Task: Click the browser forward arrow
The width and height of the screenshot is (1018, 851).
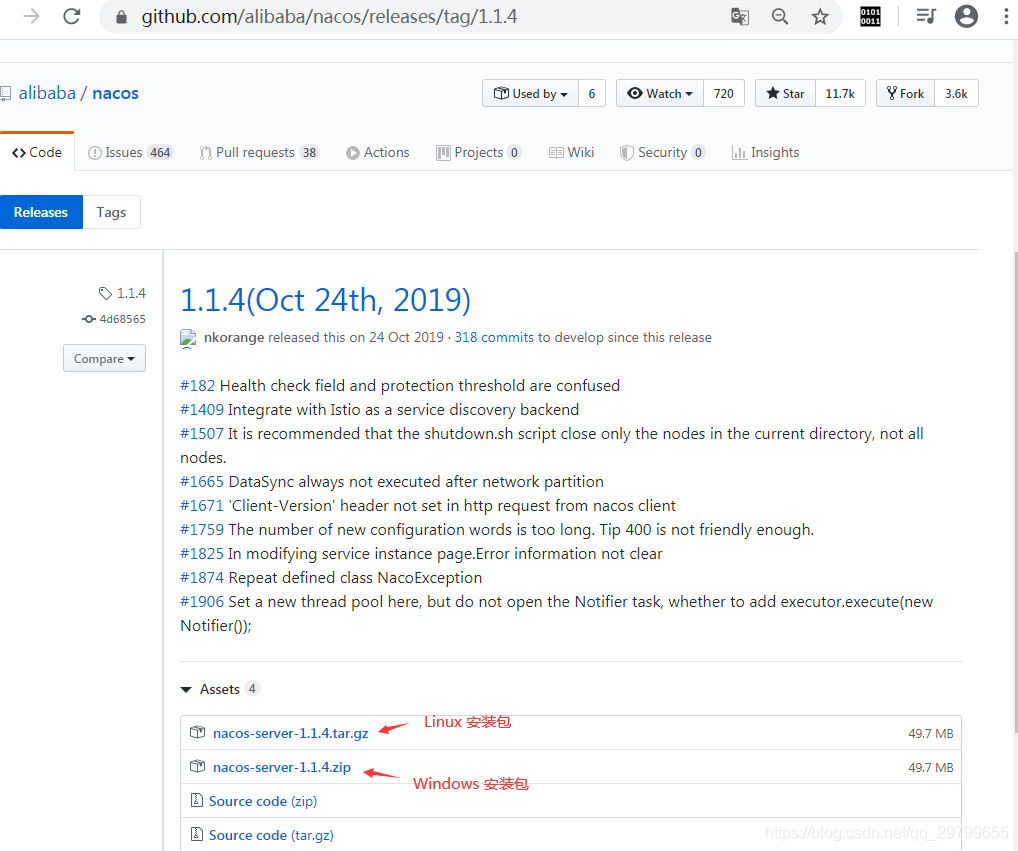Action: (x=31, y=16)
